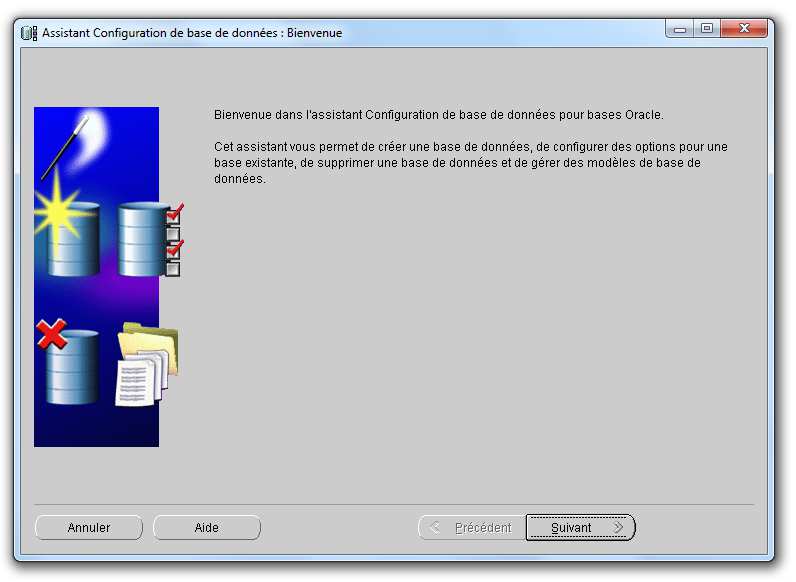Click the lower red-checked box beside database
The width and height of the screenshot is (796, 582).
click(x=173, y=251)
